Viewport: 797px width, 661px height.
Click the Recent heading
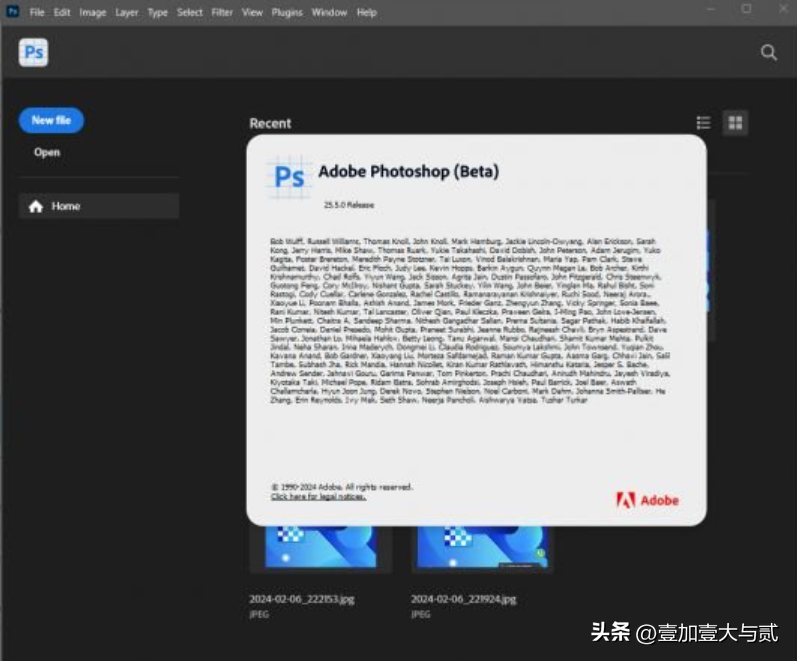coord(270,124)
